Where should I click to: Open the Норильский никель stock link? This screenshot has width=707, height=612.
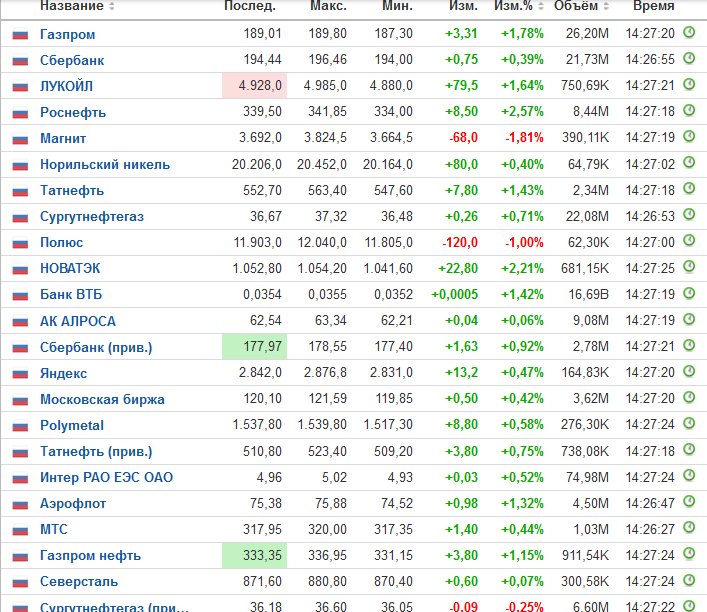coord(105,165)
